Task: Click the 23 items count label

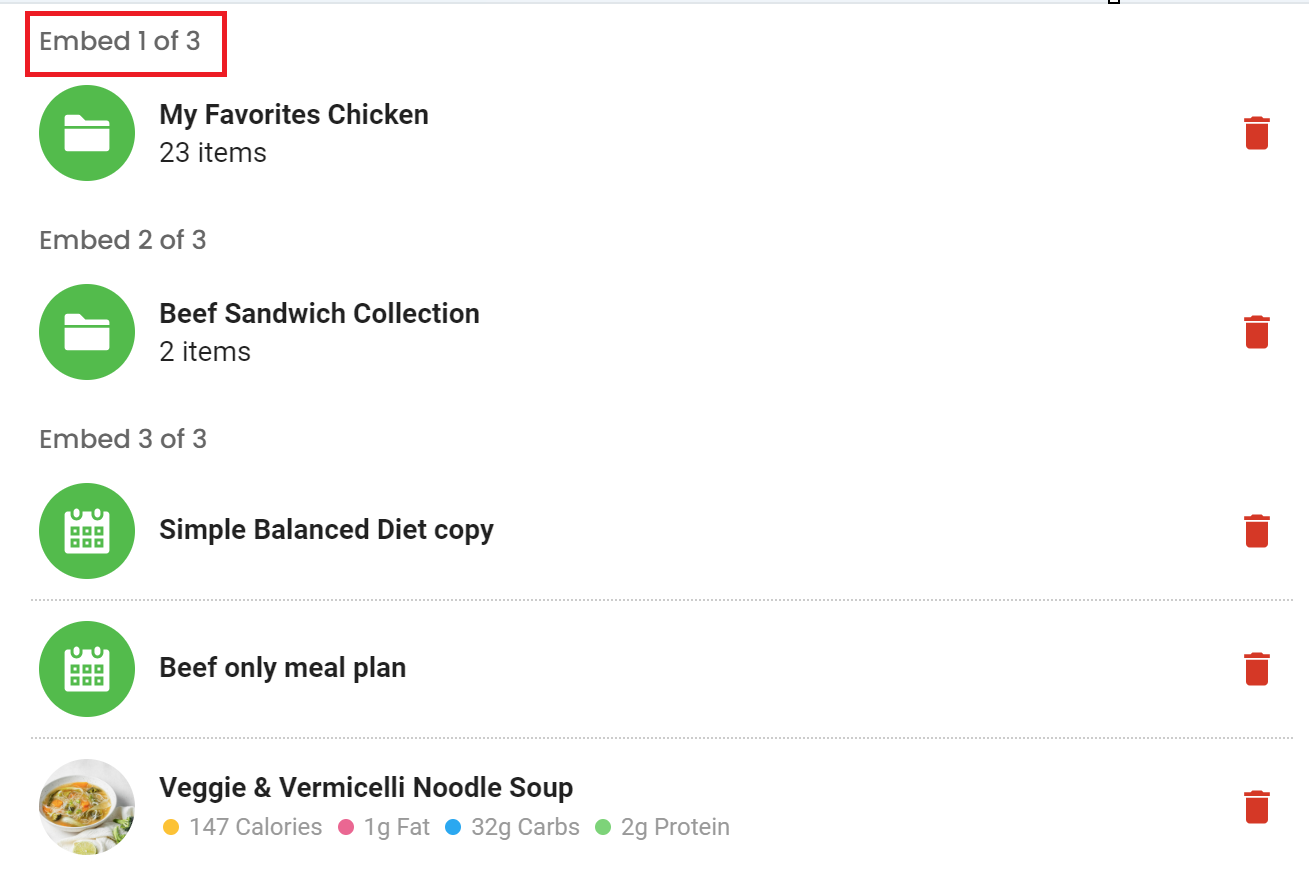Action: coord(213,153)
